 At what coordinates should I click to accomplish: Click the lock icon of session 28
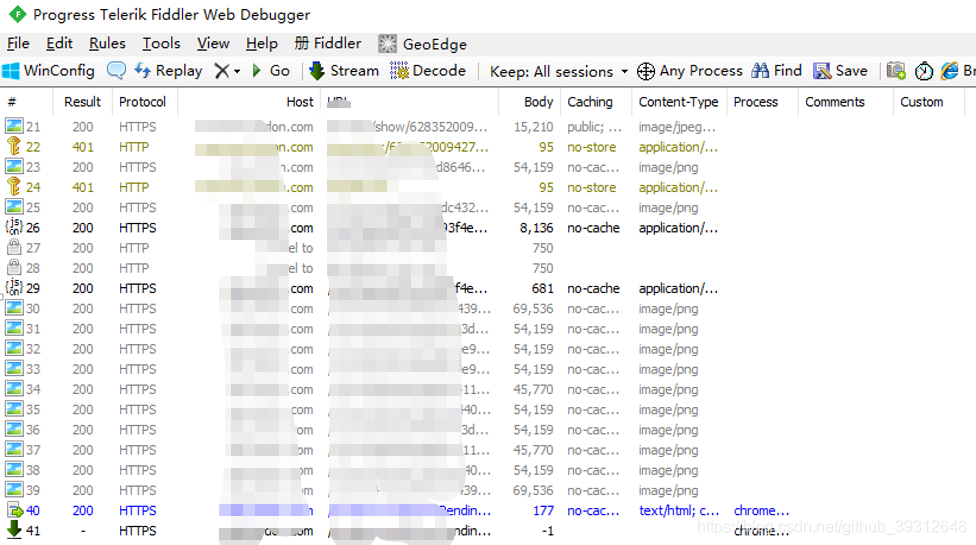[x=14, y=268]
